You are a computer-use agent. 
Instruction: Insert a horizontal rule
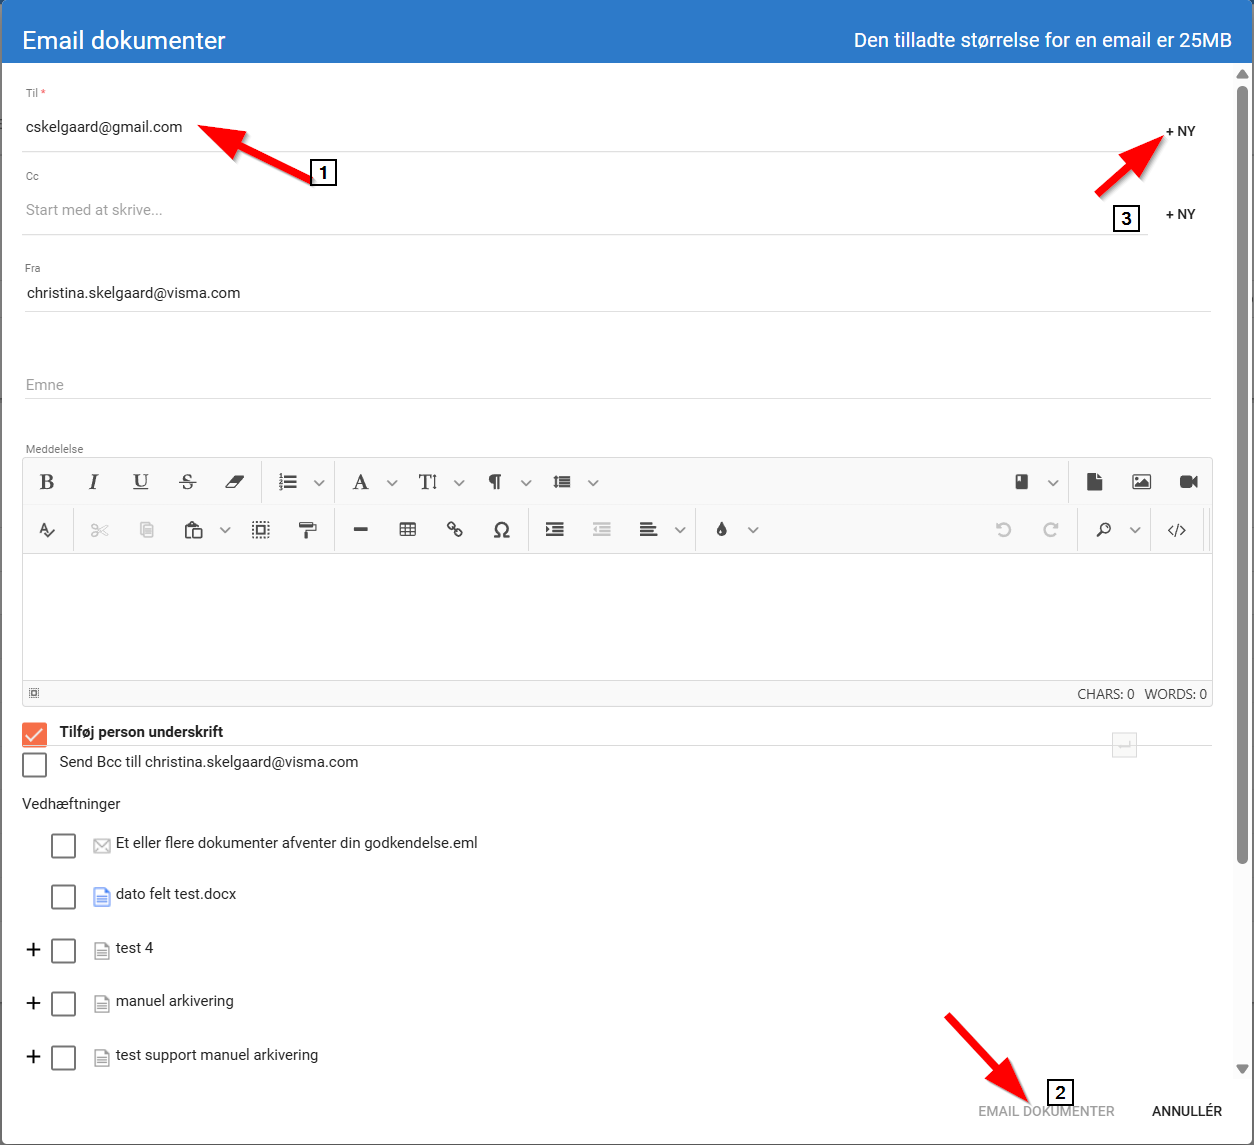[361, 530]
